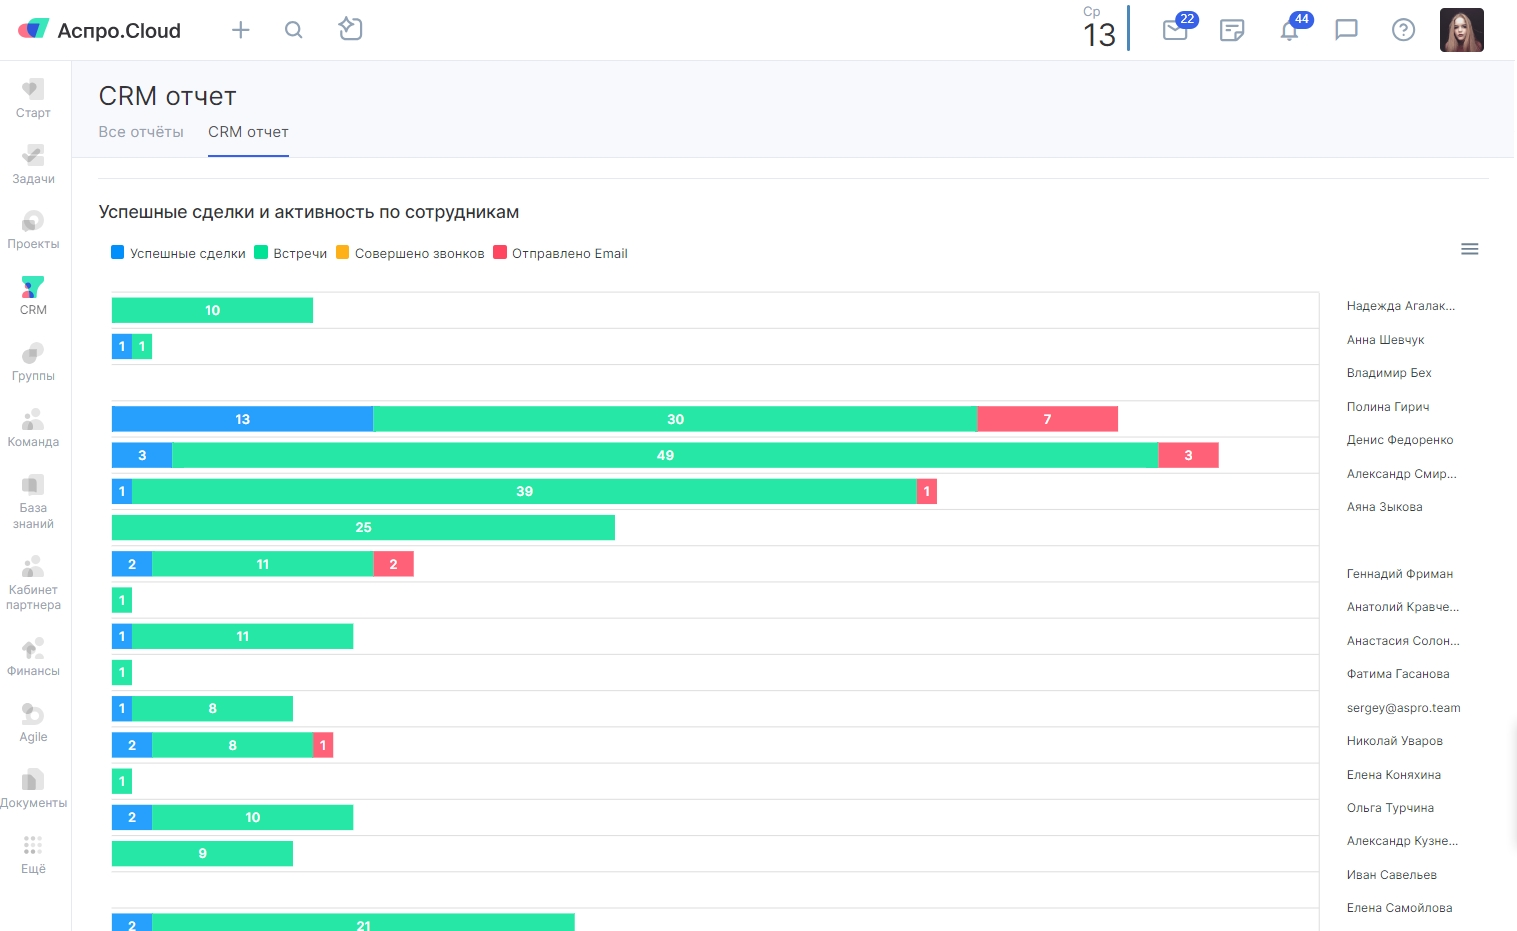Click the green Встречи legend swatch
This screenshot has width=1517, height=931.
261,252
